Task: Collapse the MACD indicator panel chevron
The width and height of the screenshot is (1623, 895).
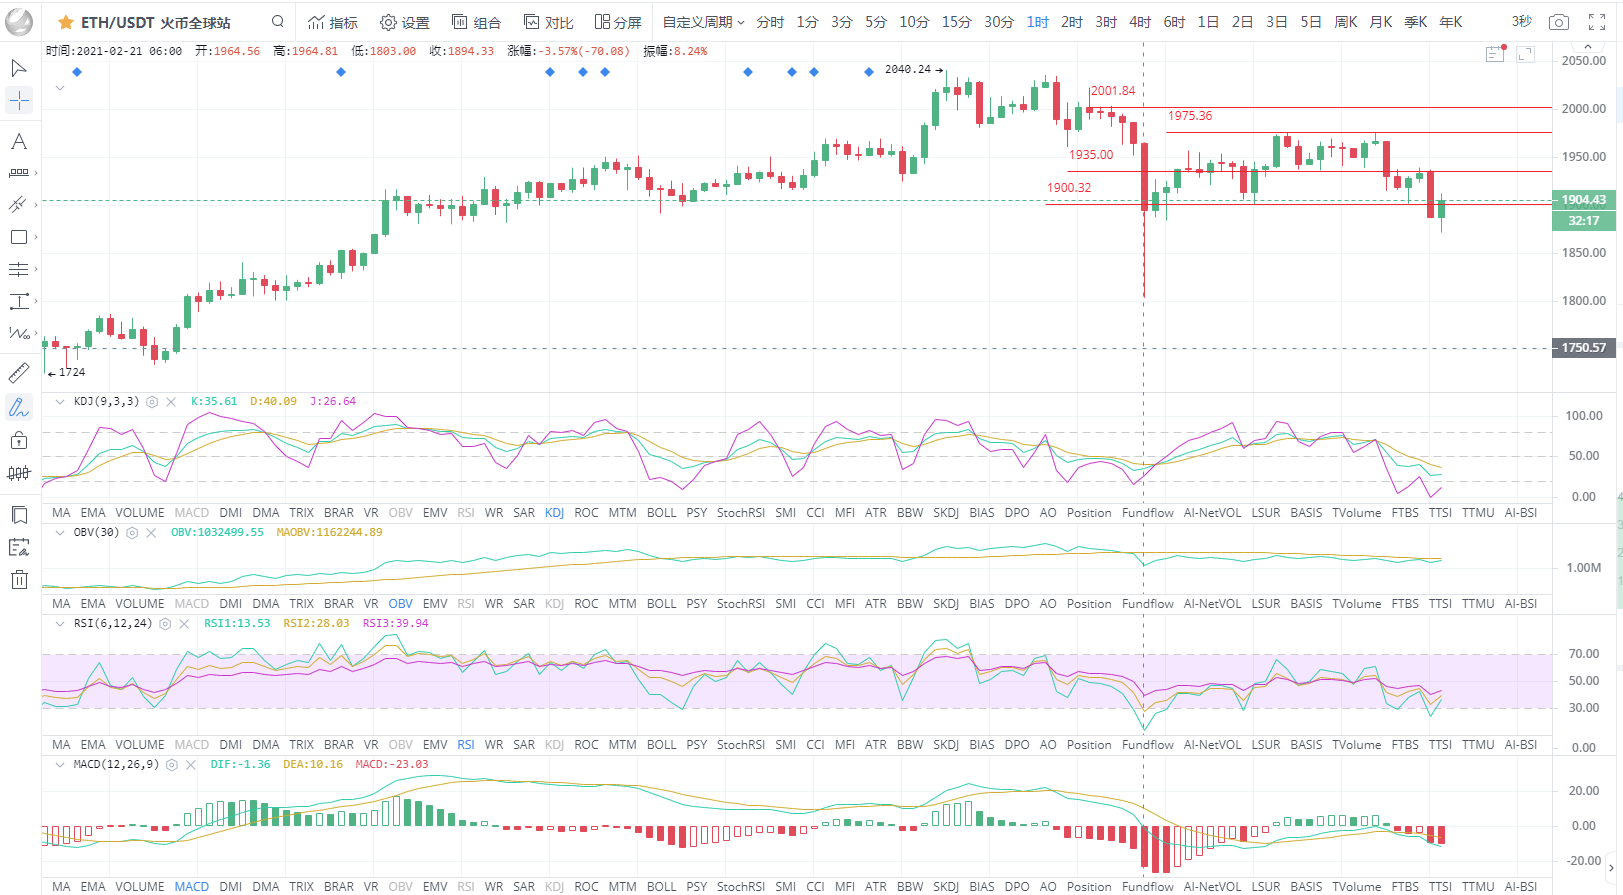Action: [x=60, y=765]
